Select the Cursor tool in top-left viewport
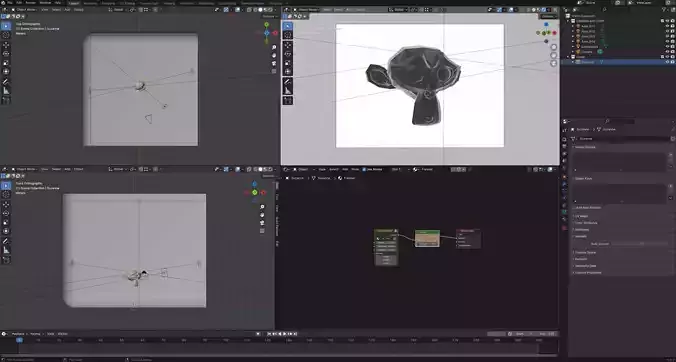Screen dimensions: 676x362 [6, 35]
